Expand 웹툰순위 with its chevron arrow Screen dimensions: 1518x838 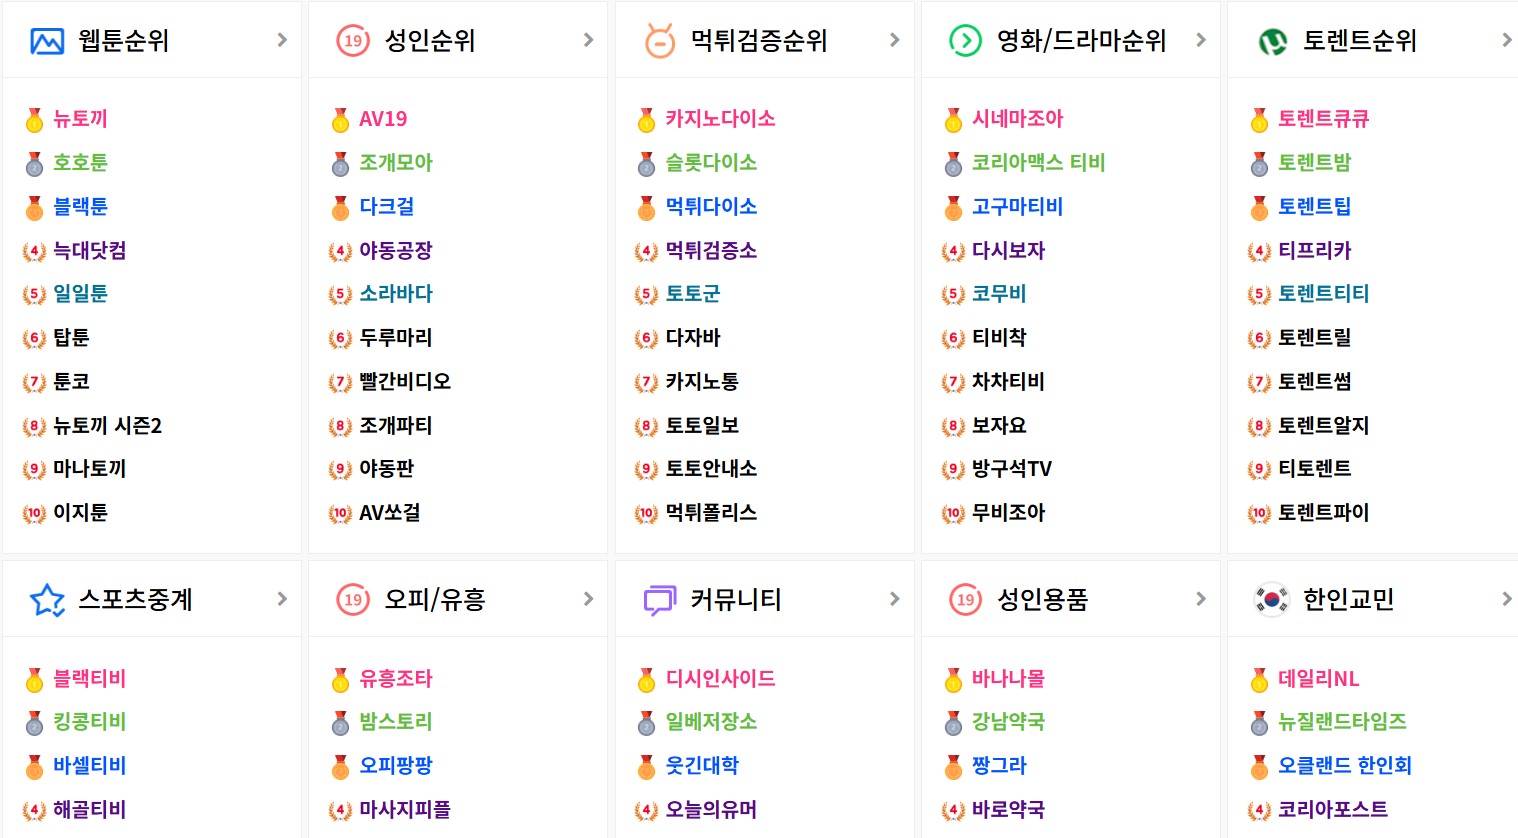point(282,40)
